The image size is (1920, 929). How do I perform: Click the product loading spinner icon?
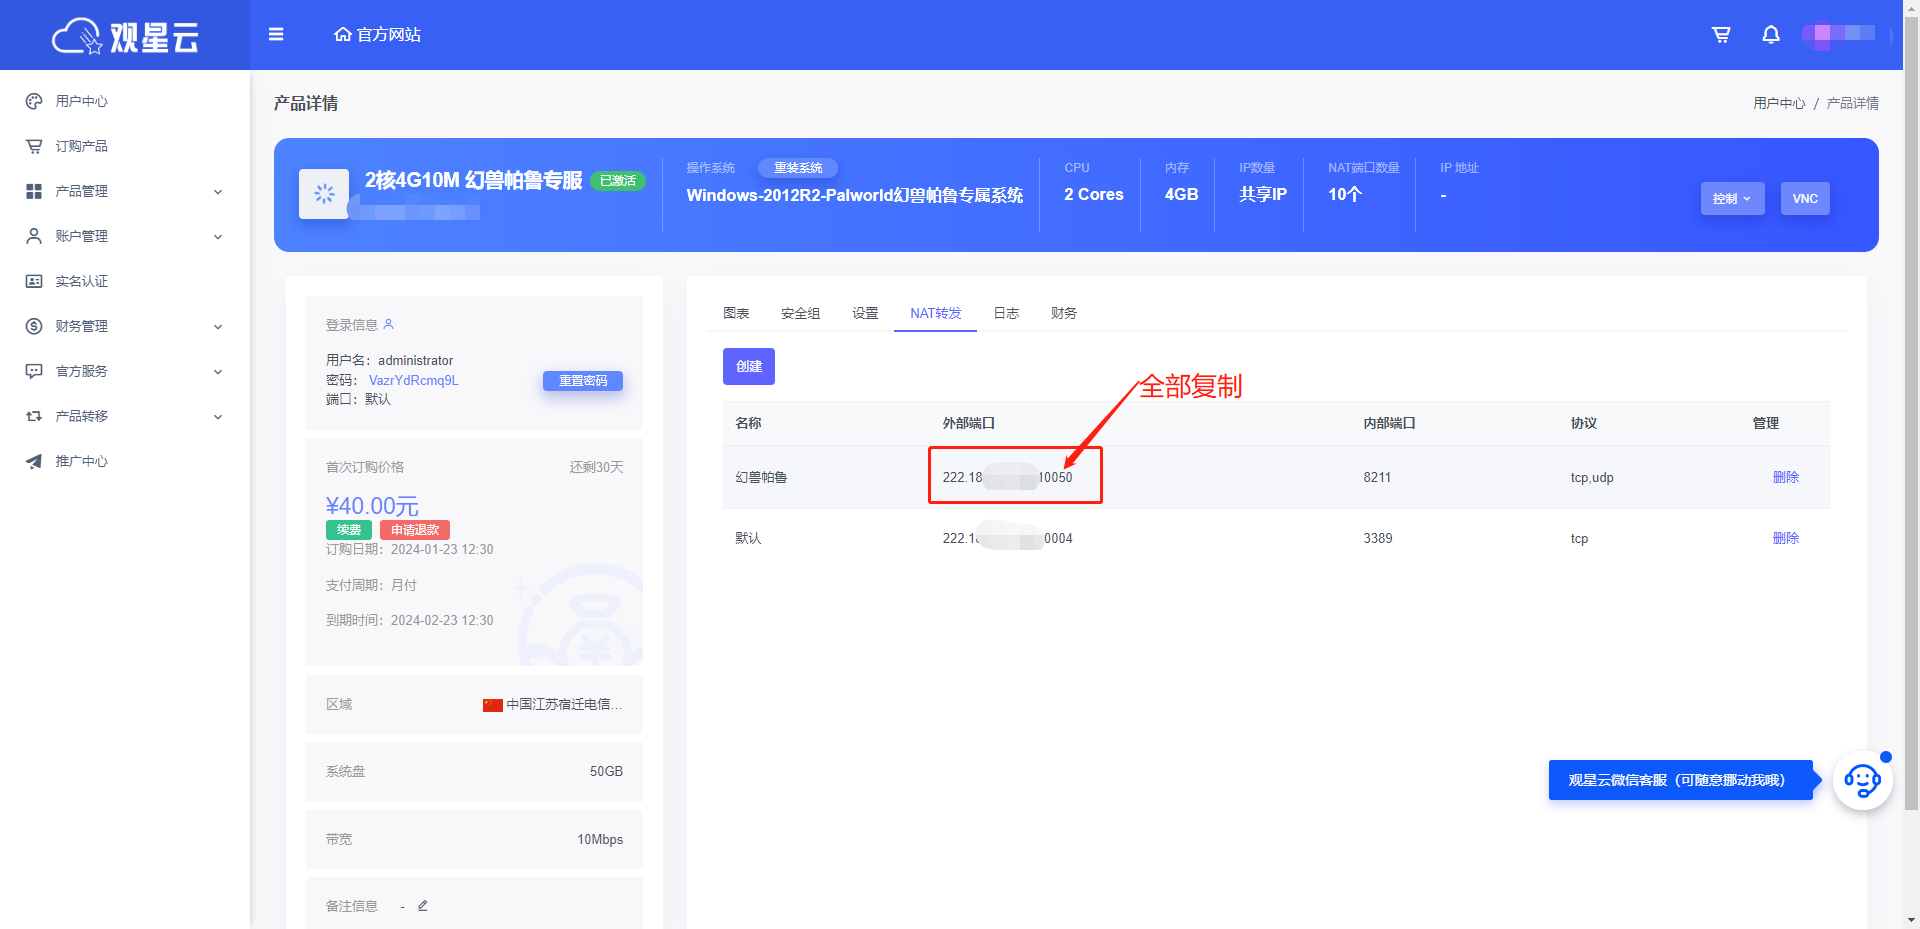coord(324,194)
